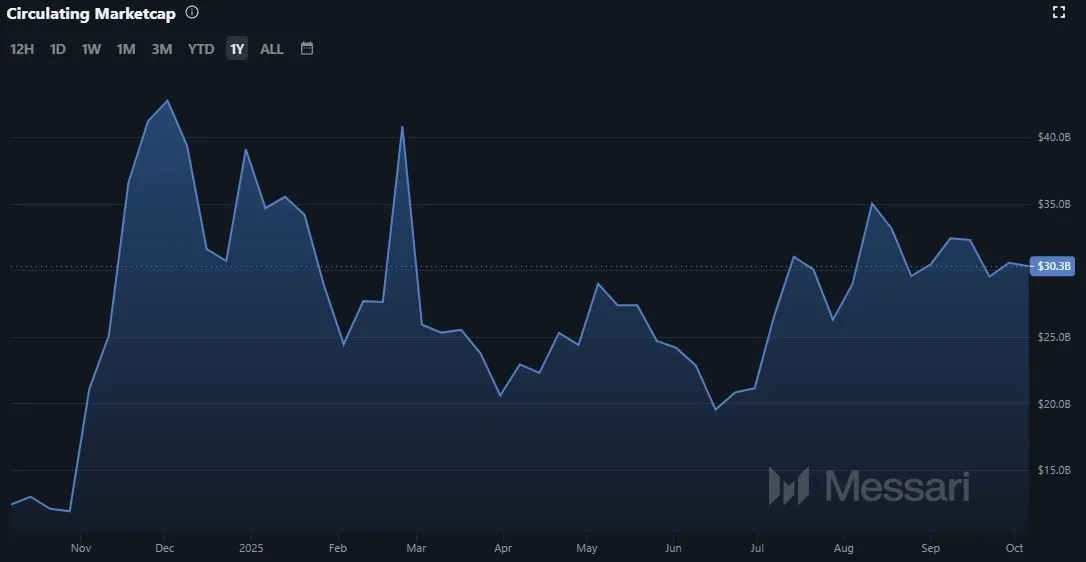Choose the 1W time interval

(x=91, y=49)
